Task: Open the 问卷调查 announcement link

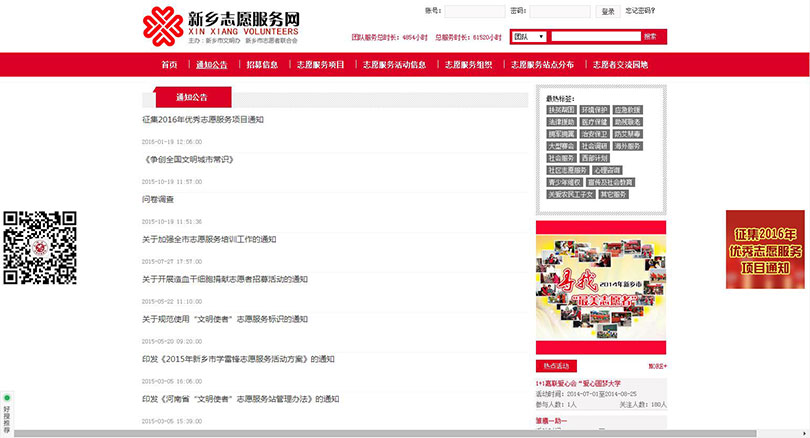Action: (158, 200)
